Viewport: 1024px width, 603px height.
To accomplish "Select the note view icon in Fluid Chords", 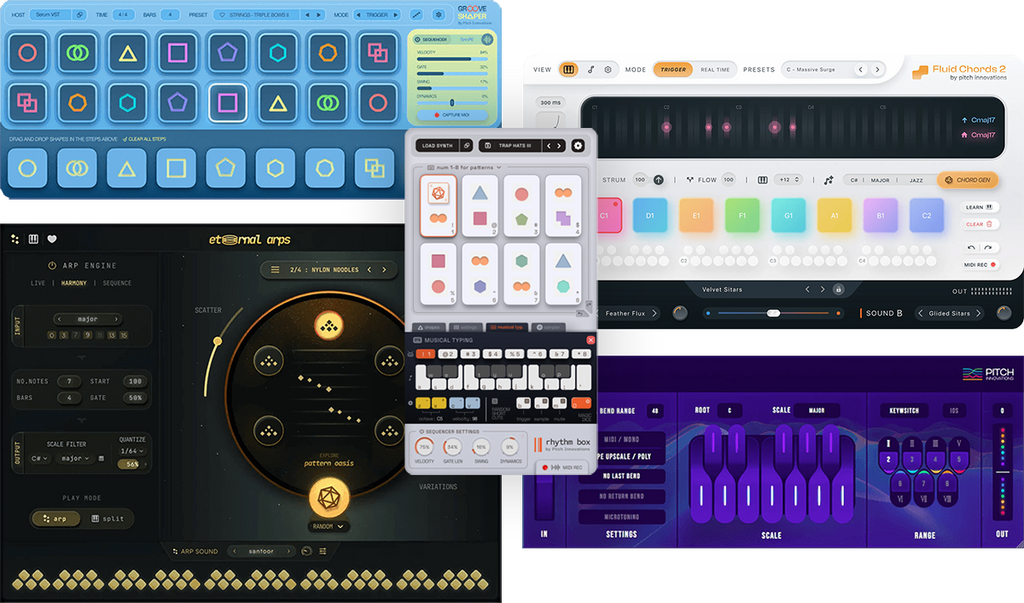I will click(590, 69).
